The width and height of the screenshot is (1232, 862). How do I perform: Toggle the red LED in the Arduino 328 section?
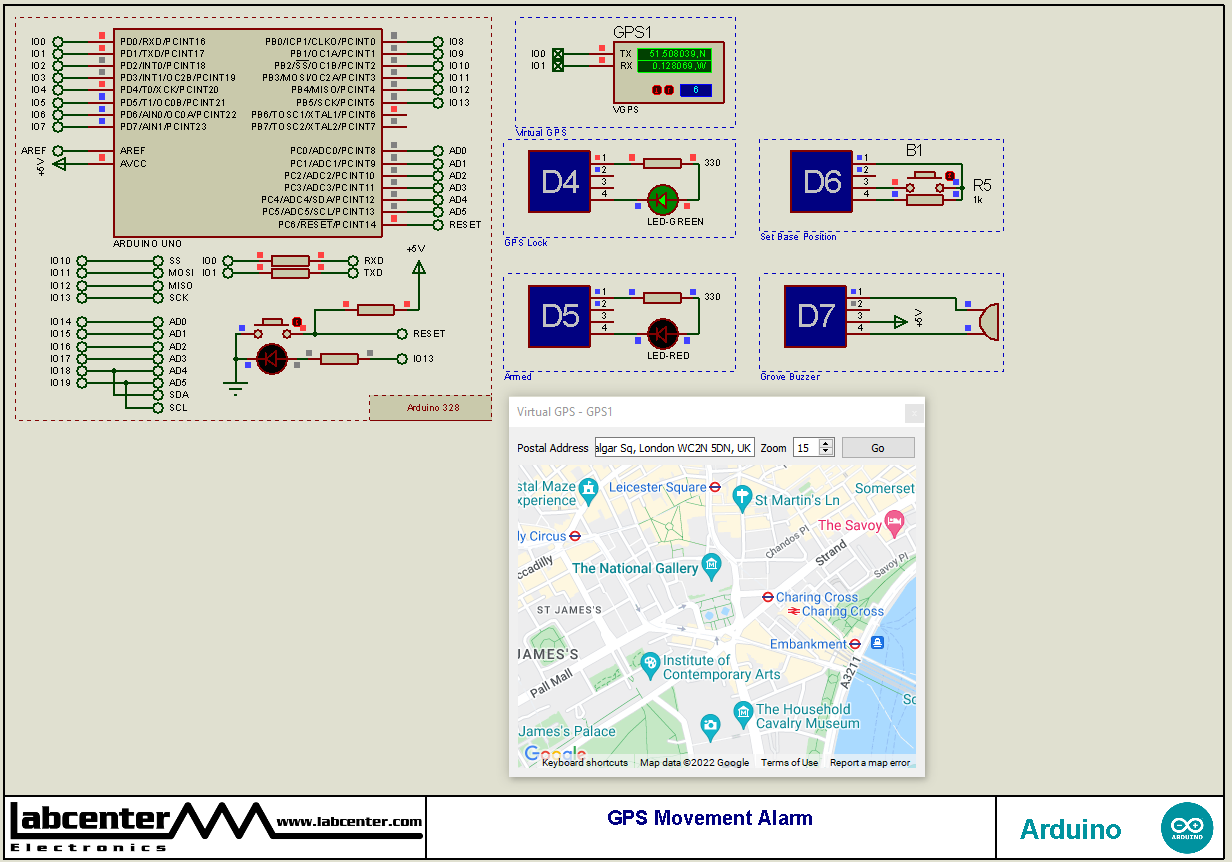(272, 358)
